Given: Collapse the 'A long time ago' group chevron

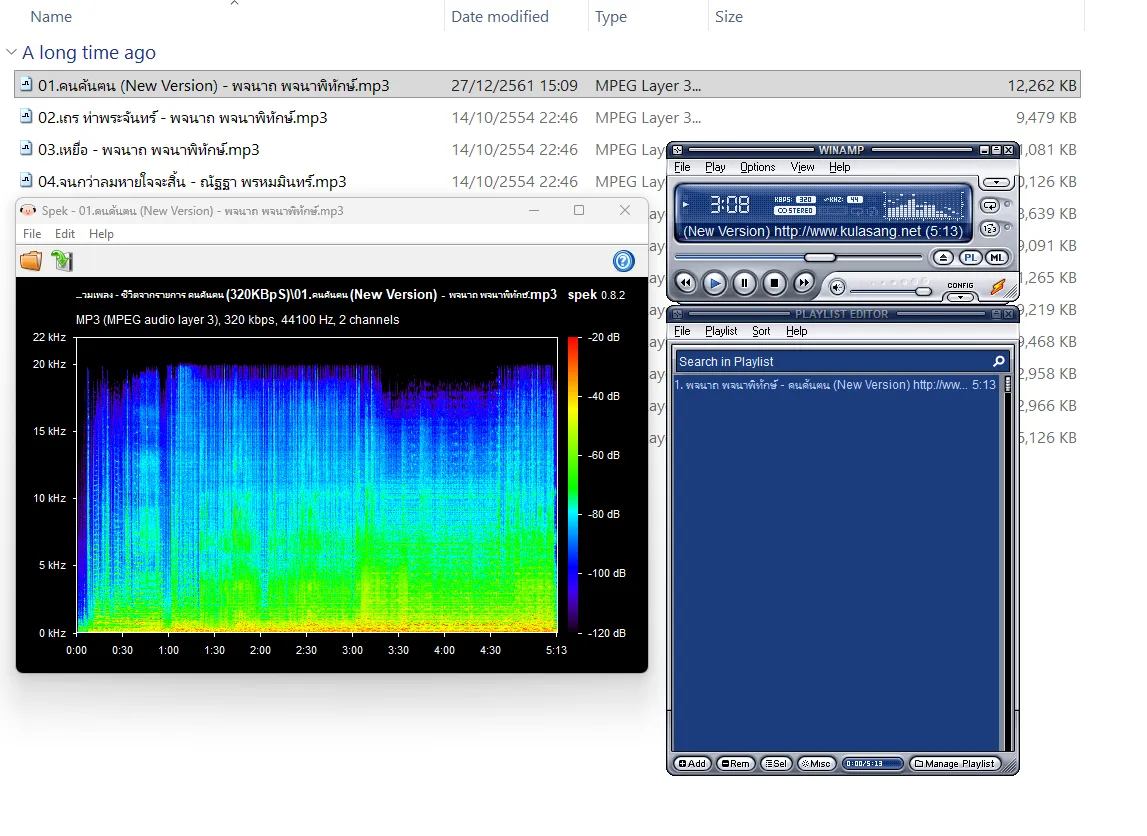Looking at the screenshot, I should coord(11,52).
